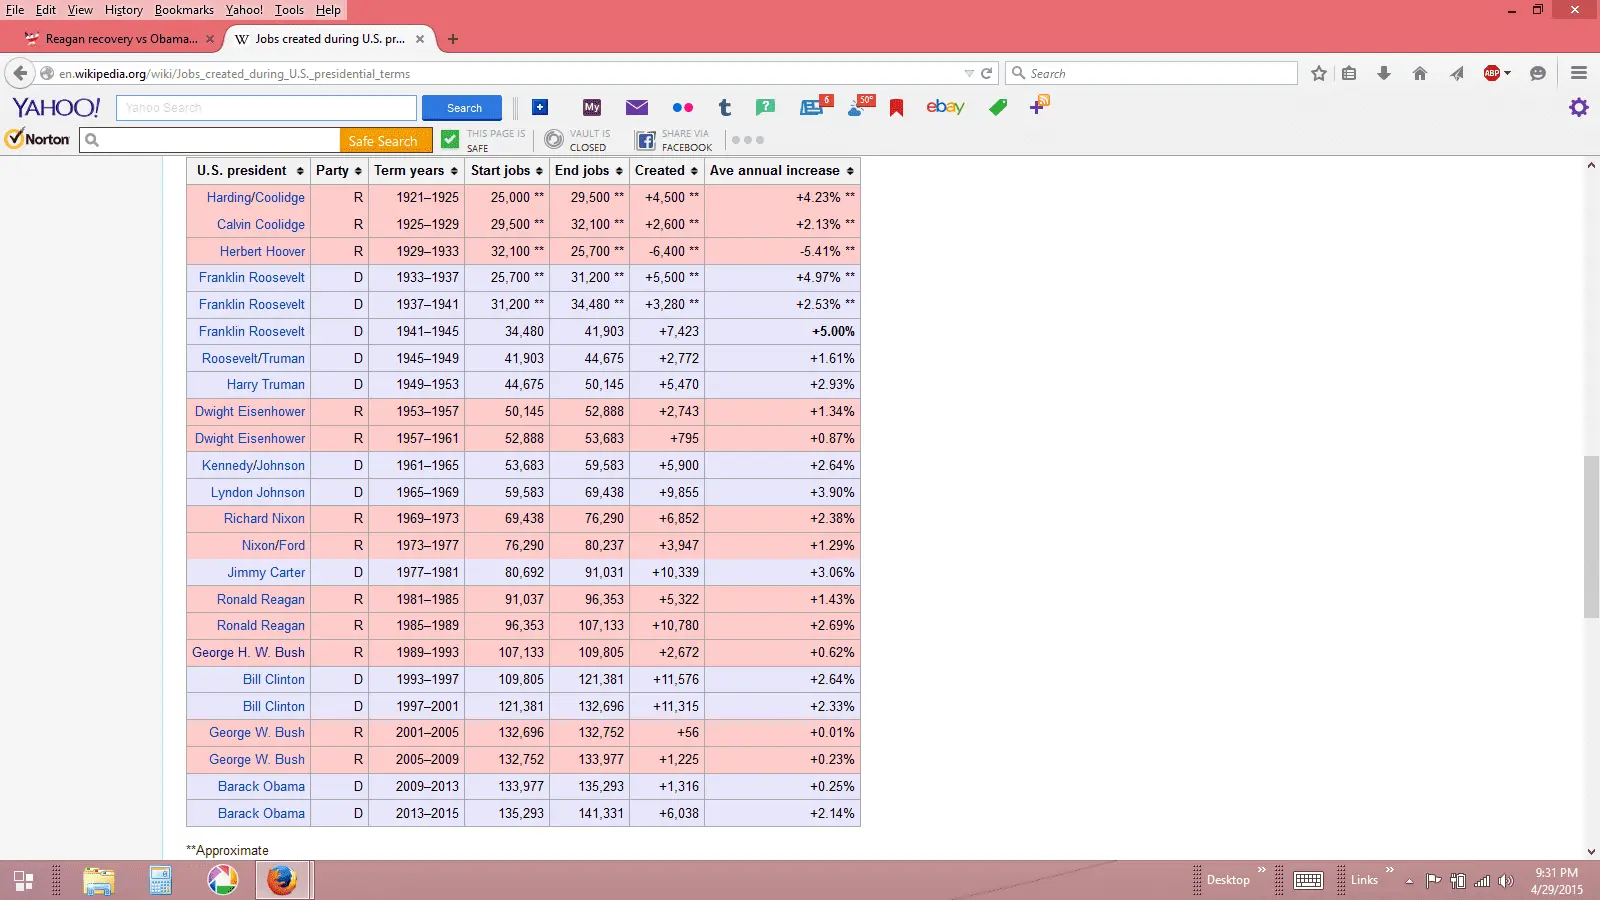Toggle sort by Created column header
This screenshot has width=1600, height=900.
(x=666, y=170)
